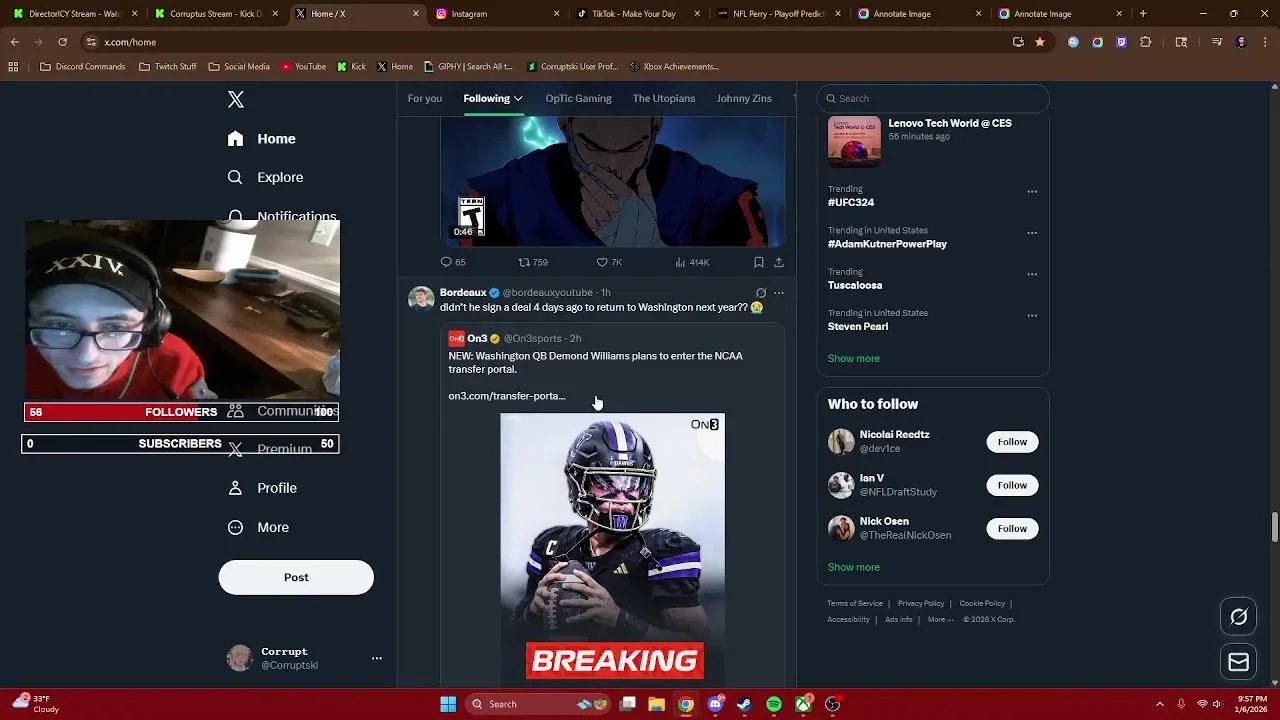Open YouTube bookmark
The width and height of the screenshot is (1280, 720).
304,67
